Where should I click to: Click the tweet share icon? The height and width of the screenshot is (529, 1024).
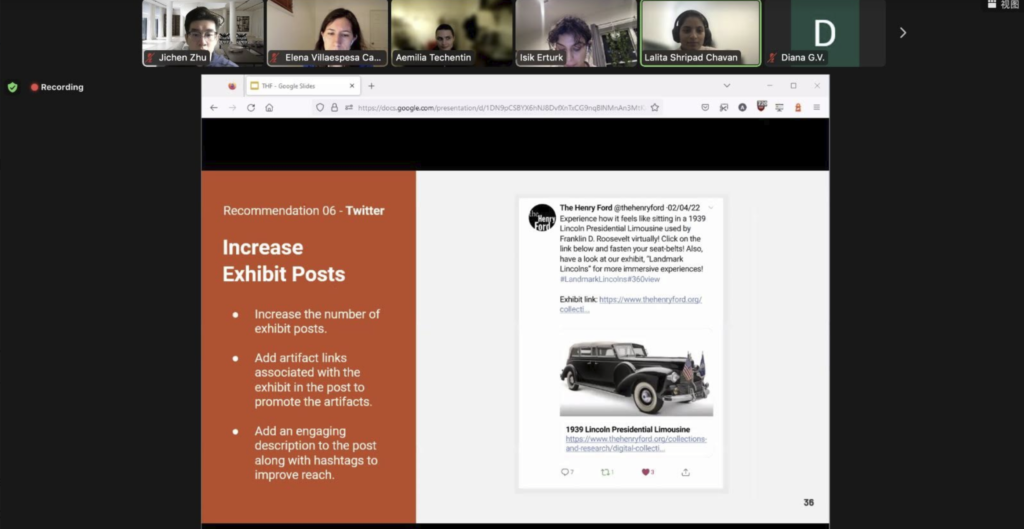click(685, 472)
